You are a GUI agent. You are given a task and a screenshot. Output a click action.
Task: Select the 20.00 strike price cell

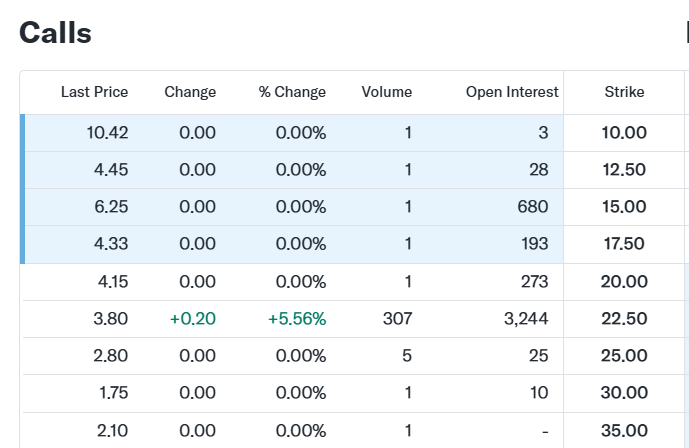click(x=624, y=282)
